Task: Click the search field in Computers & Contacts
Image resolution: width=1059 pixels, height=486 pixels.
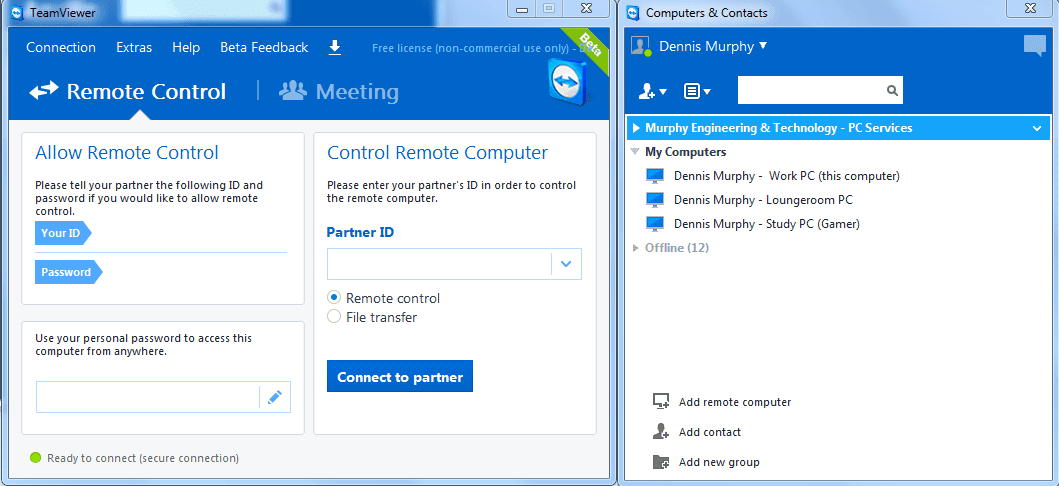Action: [x=811, y=90]
